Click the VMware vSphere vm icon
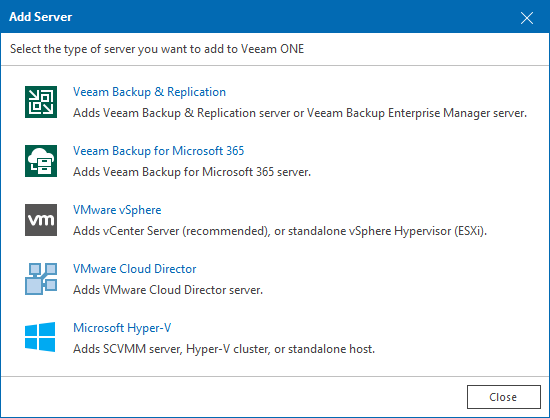The height and width of the screenshot is (418, 550). click(x=41, y=220)
